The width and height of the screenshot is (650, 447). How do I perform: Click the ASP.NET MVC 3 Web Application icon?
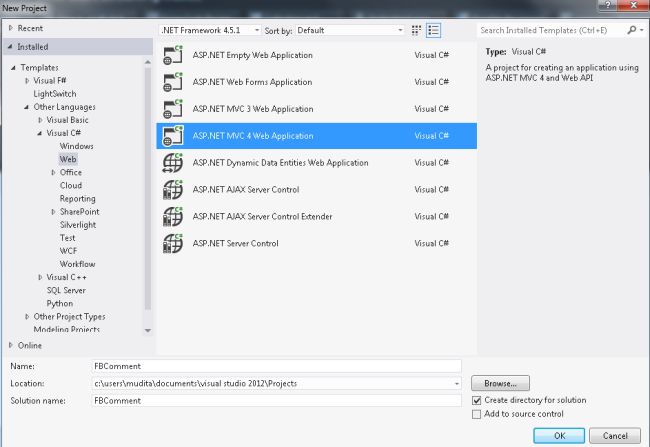point(173,109)
